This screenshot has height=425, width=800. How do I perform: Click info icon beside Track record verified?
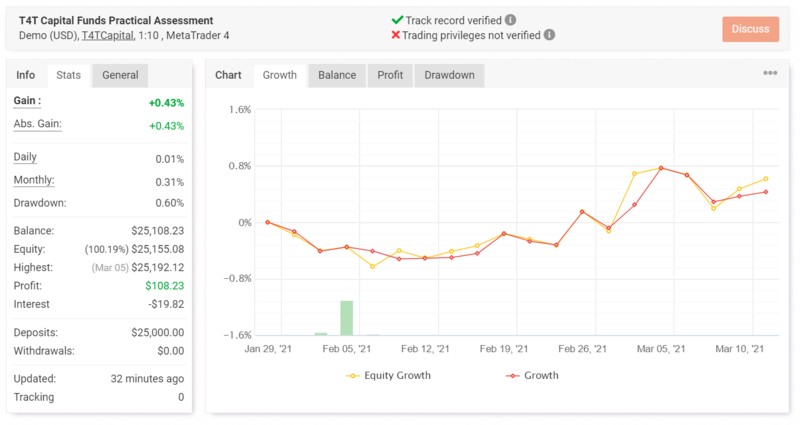pos(511,19)
